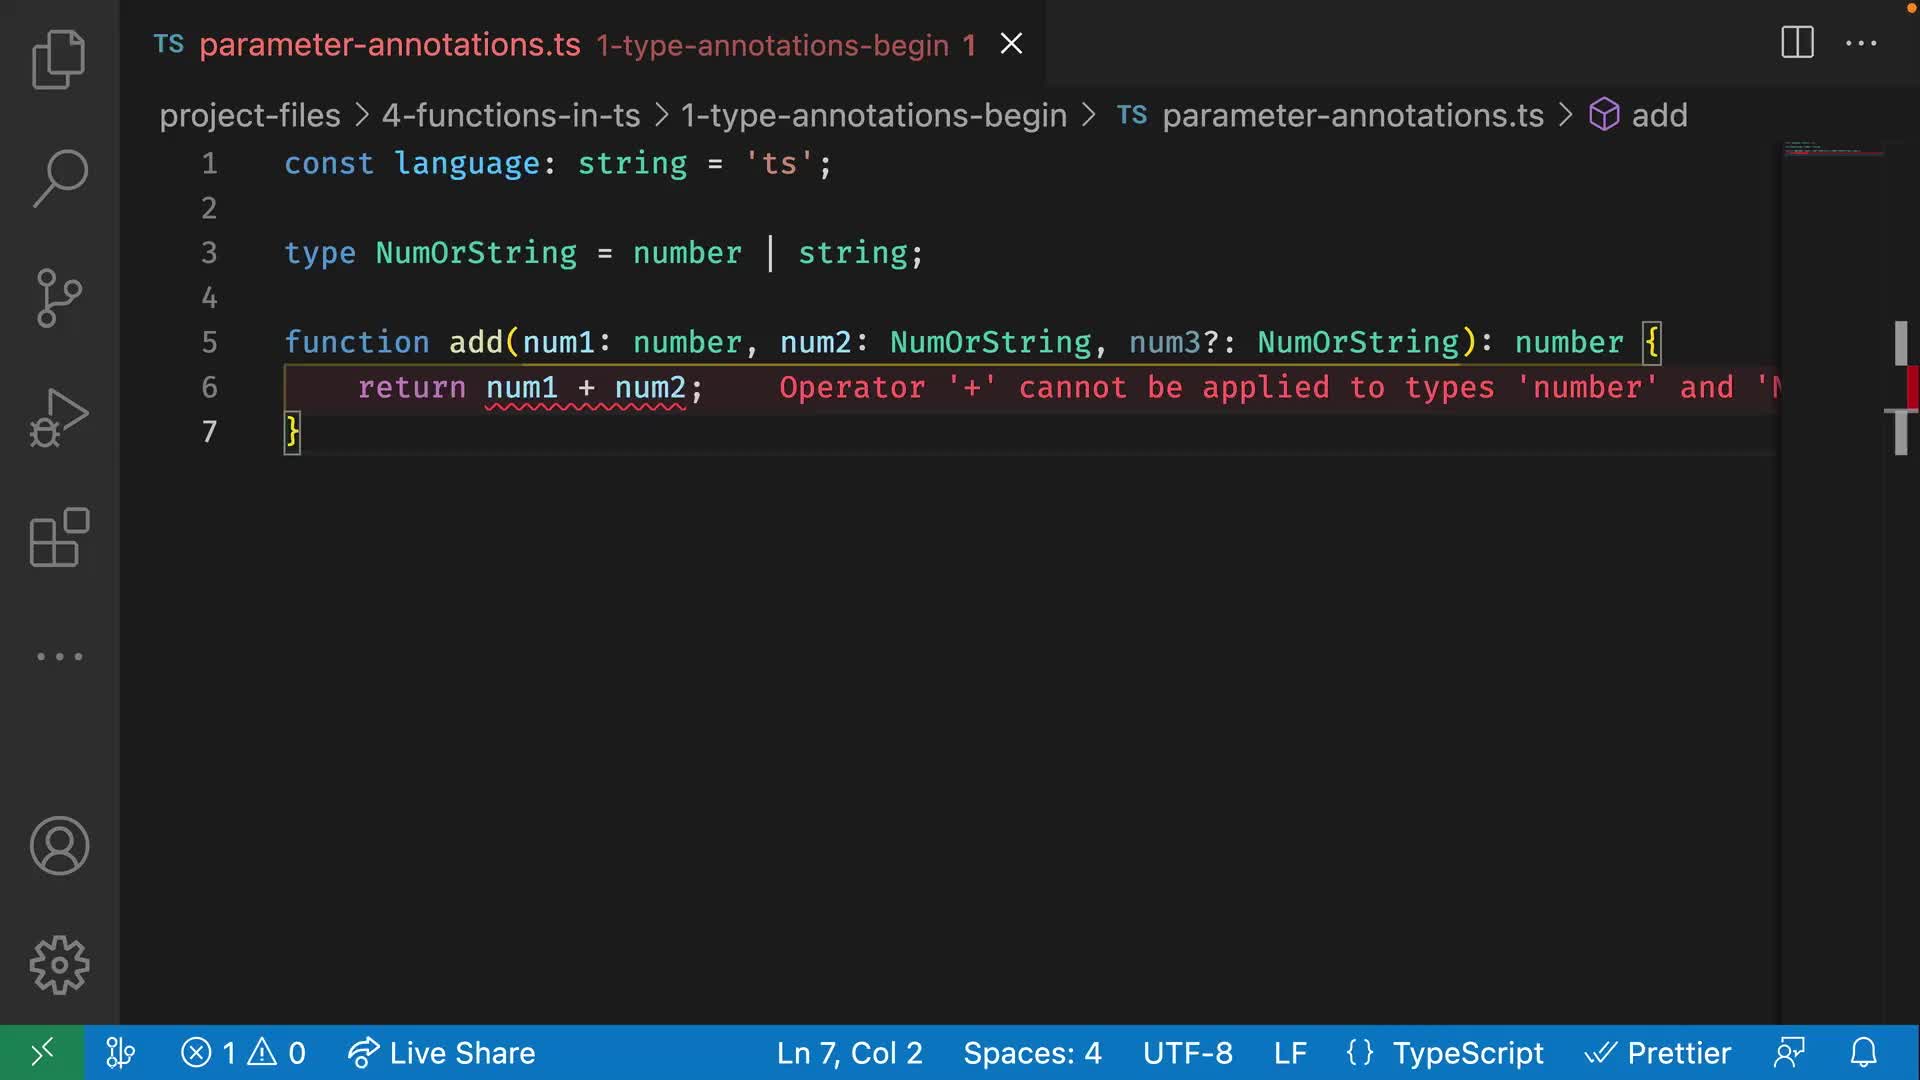Open the Extensions view
This screenshot has width=1920, height=1080.
click(57, 538)
